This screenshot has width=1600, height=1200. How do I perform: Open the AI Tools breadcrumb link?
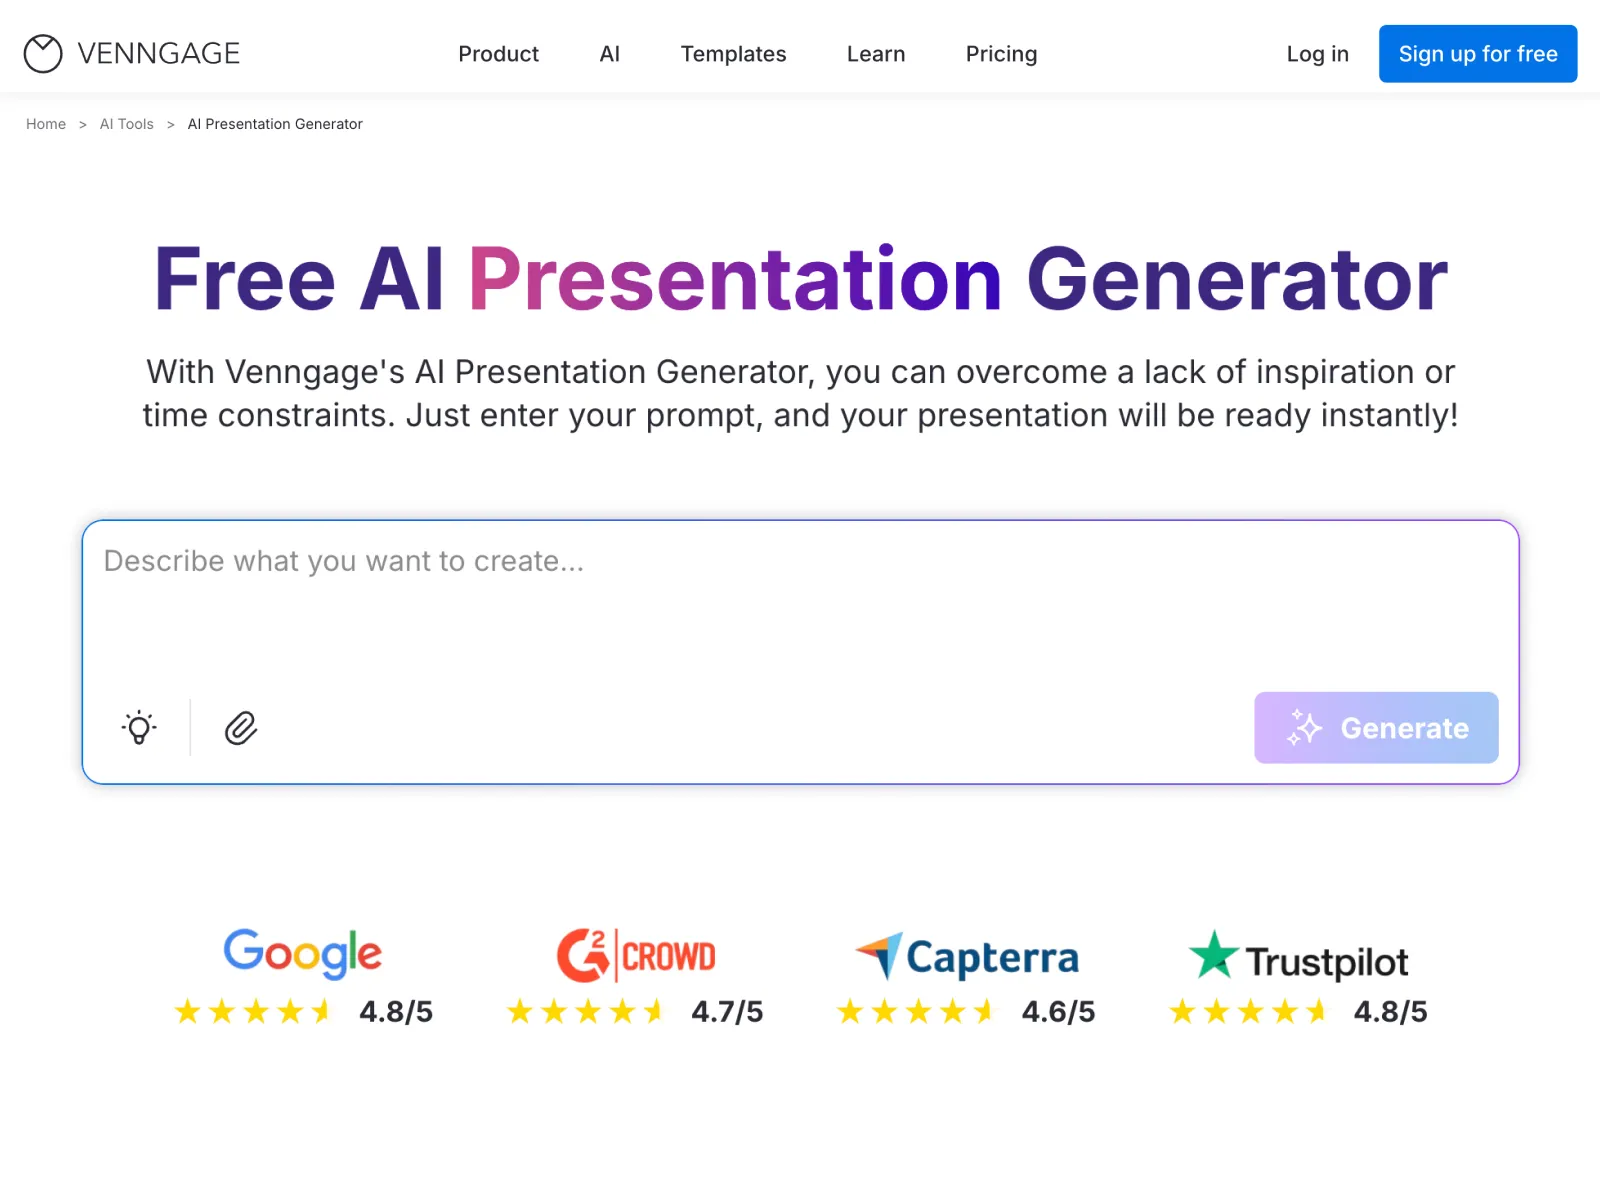coord(127,124)
